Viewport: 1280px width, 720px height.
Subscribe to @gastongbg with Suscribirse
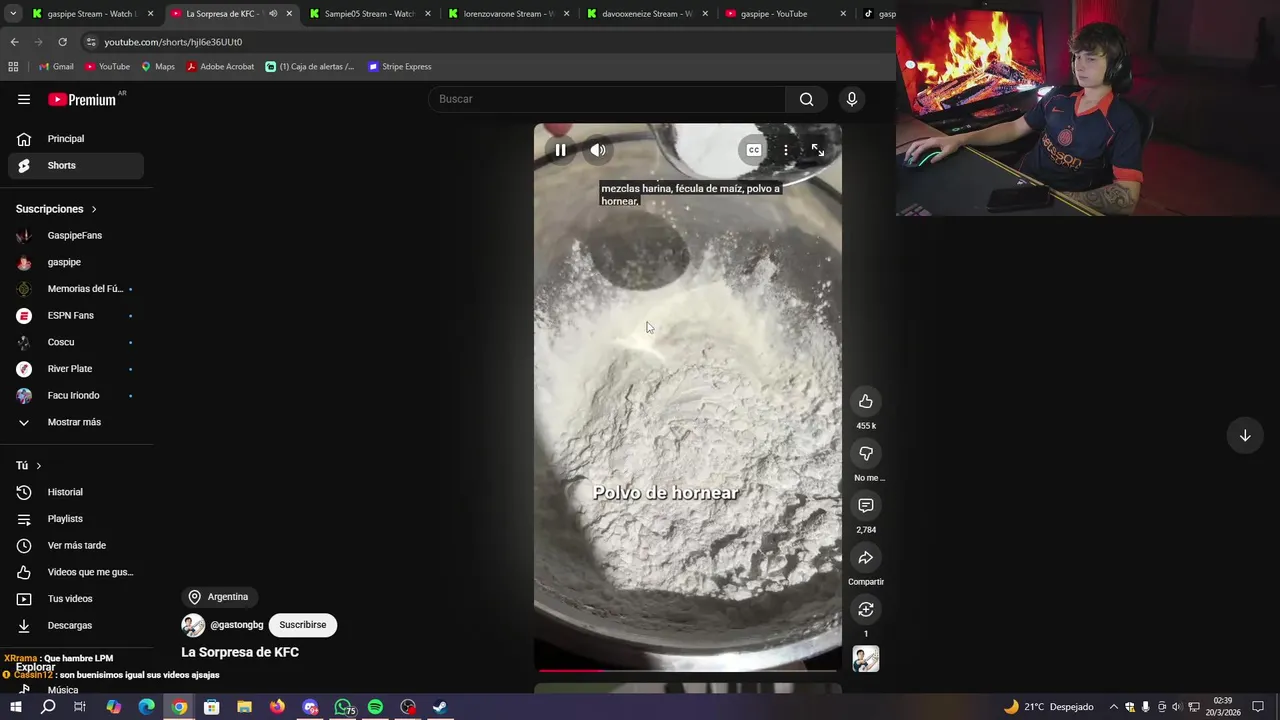tap(303, 625)
